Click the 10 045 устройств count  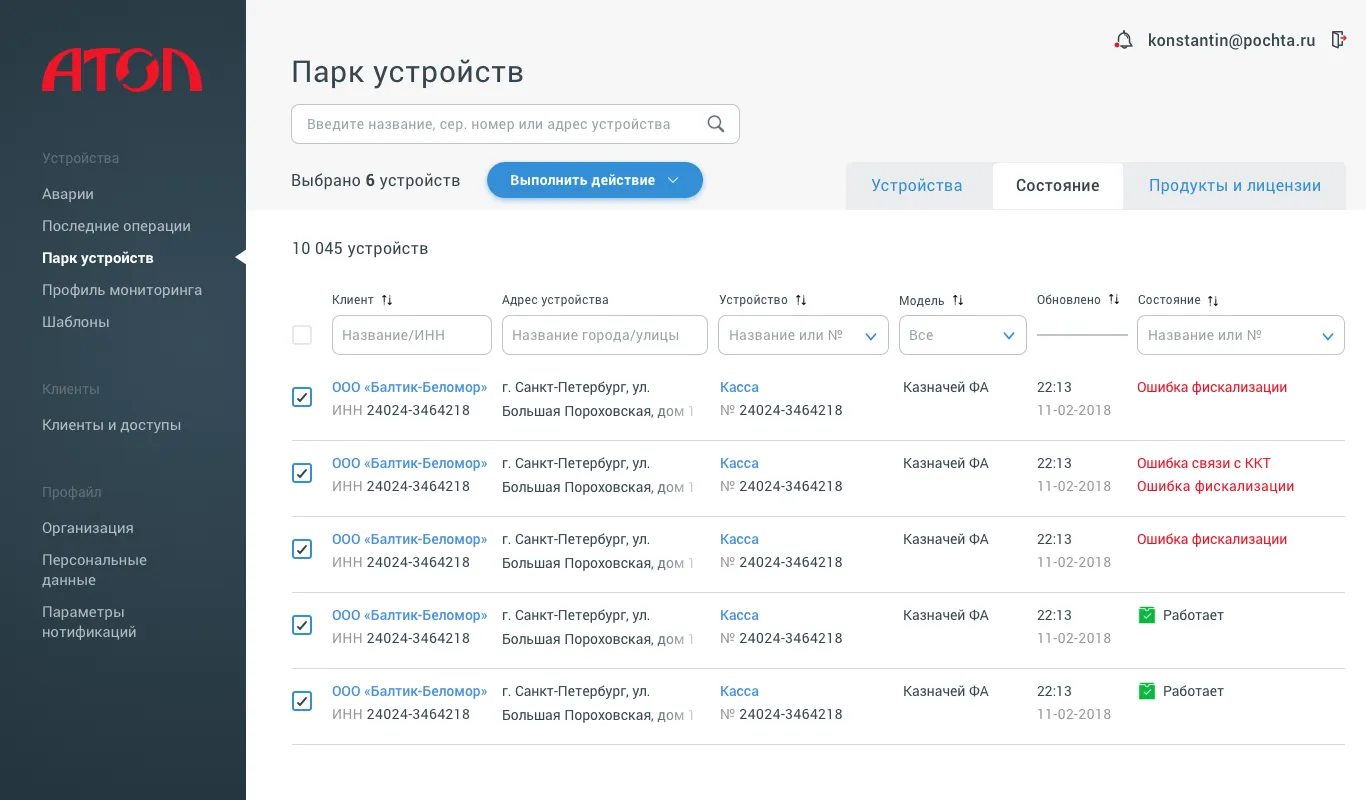pos(360,248)
